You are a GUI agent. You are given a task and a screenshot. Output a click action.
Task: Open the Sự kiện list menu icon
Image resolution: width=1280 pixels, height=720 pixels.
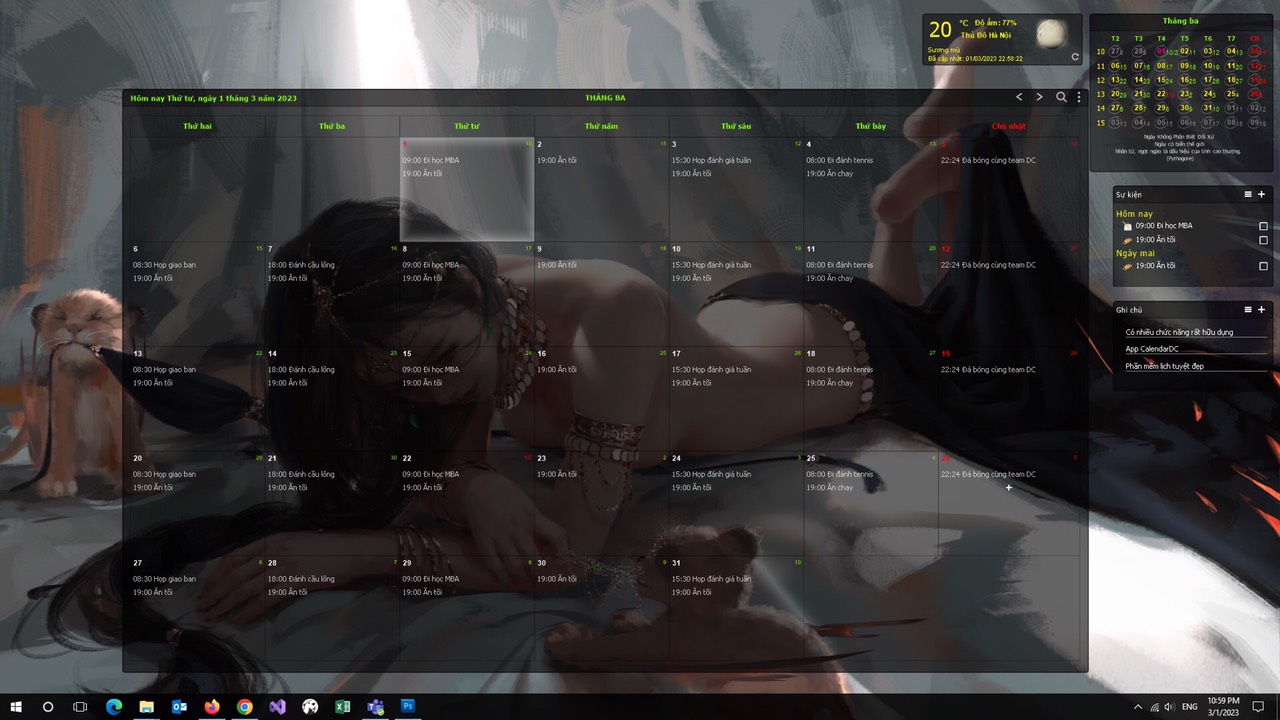(1248, 194)
